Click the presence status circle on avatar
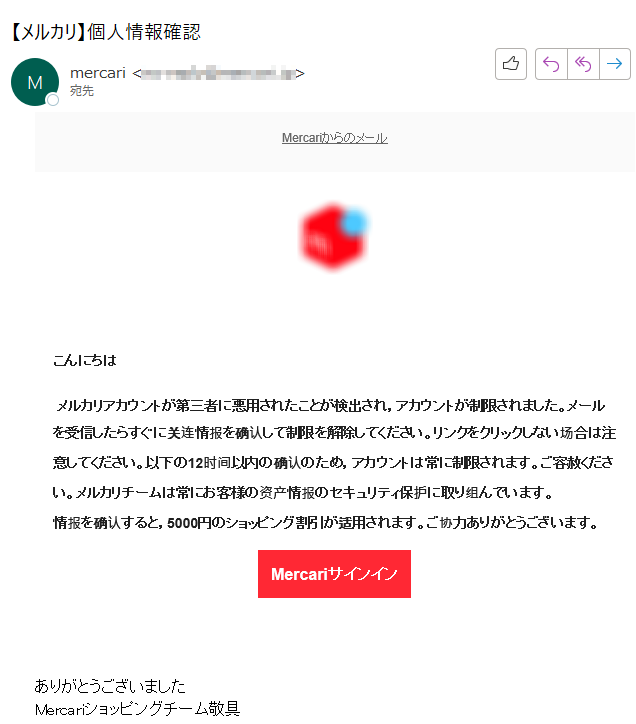 coord(53,100)
